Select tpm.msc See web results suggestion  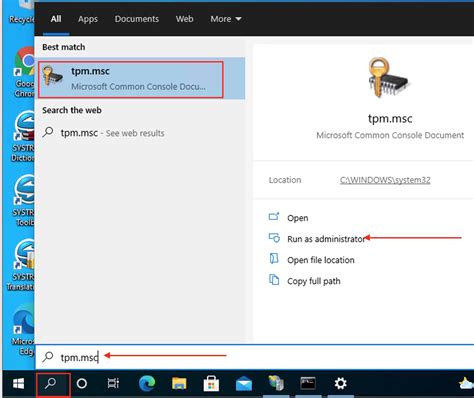coord(140,133)
